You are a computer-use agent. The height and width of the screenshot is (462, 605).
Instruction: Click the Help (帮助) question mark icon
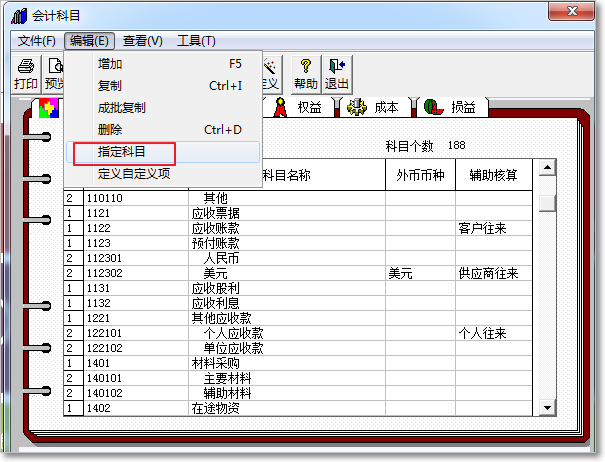[306, 66]
